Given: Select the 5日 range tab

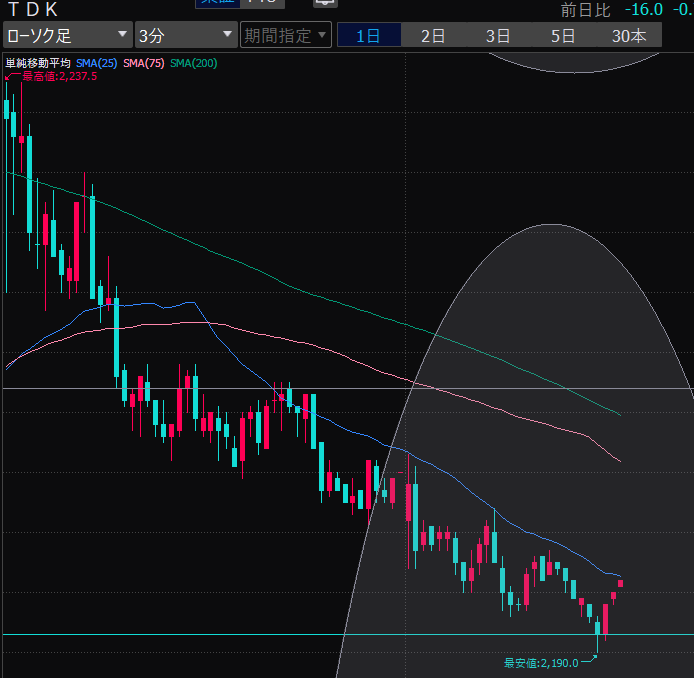Looking at the screenshot, I should coord(563,36).
